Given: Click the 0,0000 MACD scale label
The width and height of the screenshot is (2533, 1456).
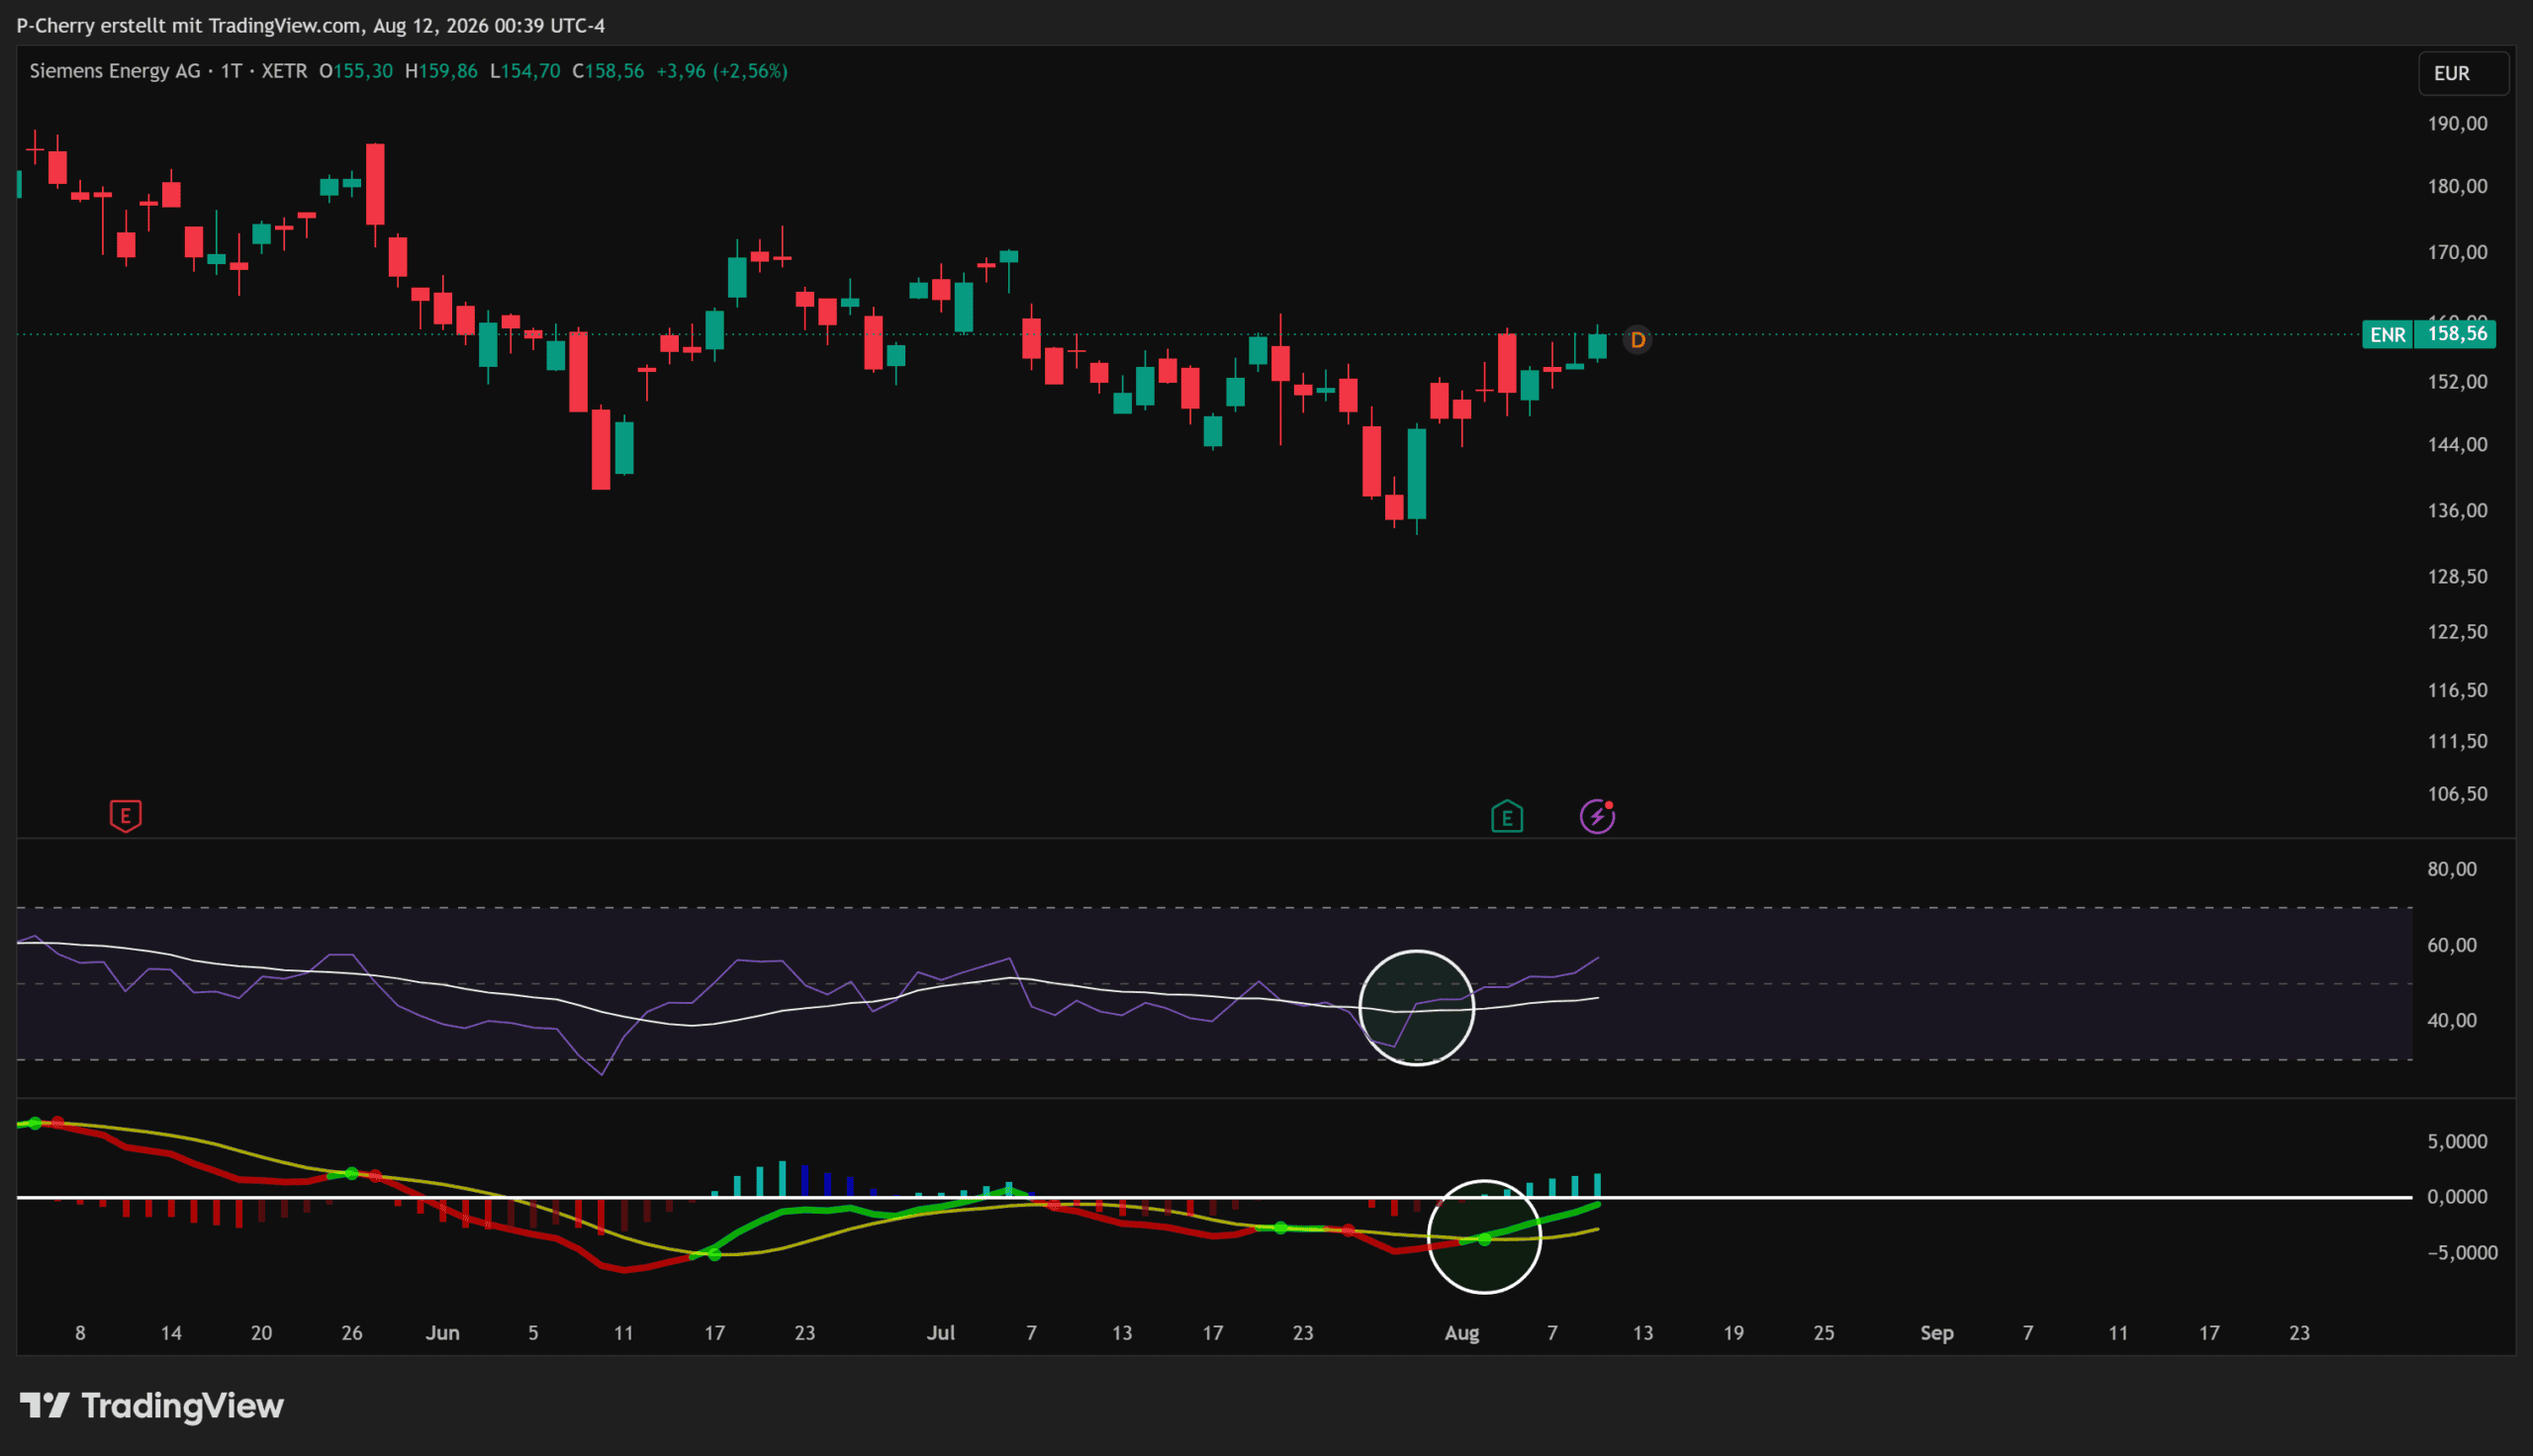Looking at the screenshot, I should (2457, 1196).
